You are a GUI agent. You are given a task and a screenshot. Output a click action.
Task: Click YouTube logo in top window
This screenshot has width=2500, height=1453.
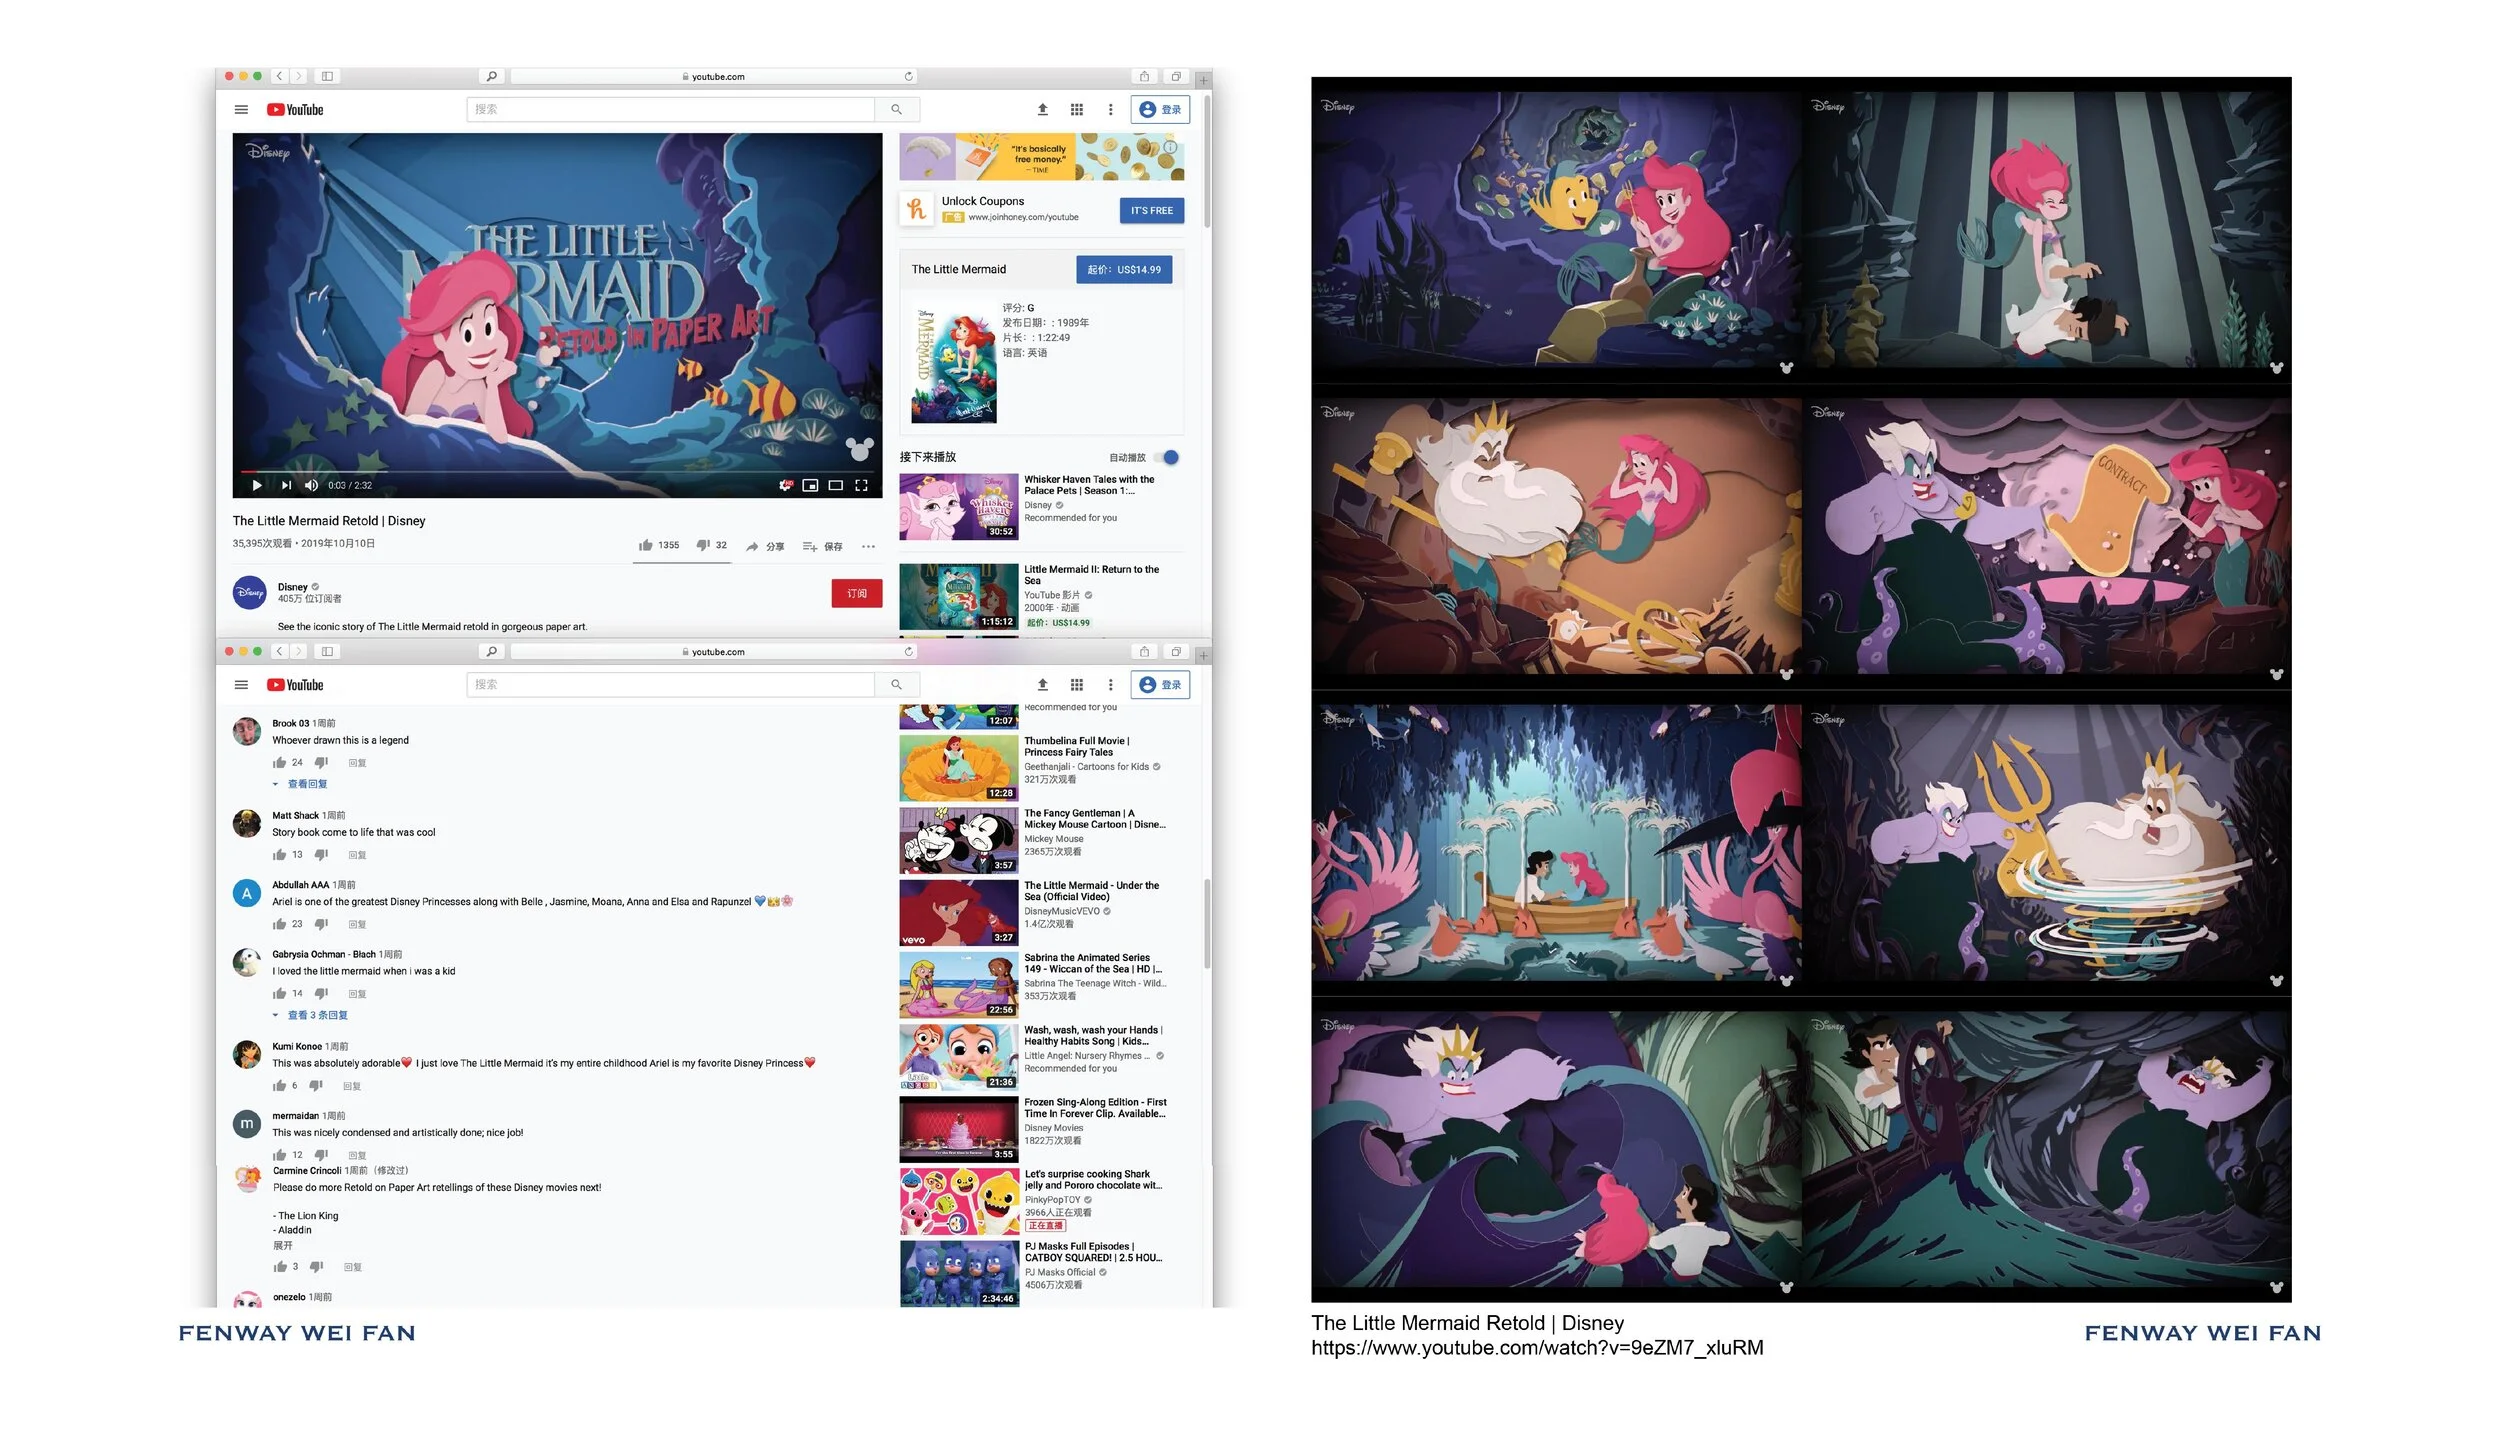click(295, 110)
